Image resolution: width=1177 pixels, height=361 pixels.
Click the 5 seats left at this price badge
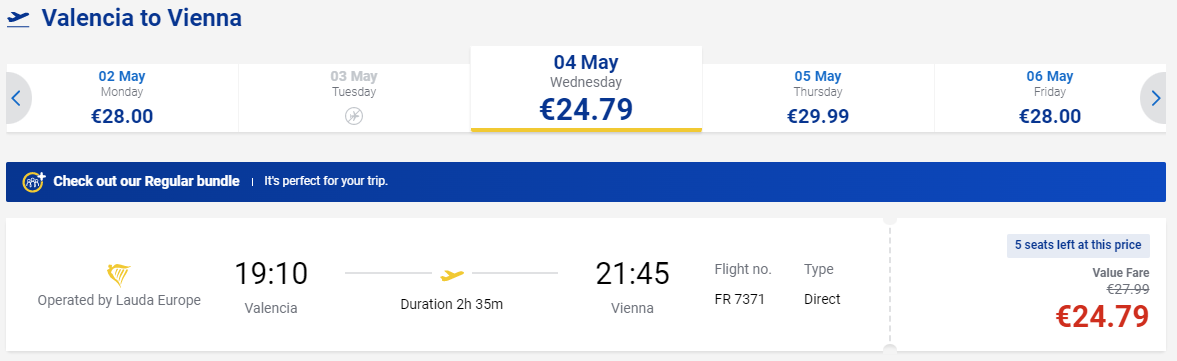[1078, 245]
